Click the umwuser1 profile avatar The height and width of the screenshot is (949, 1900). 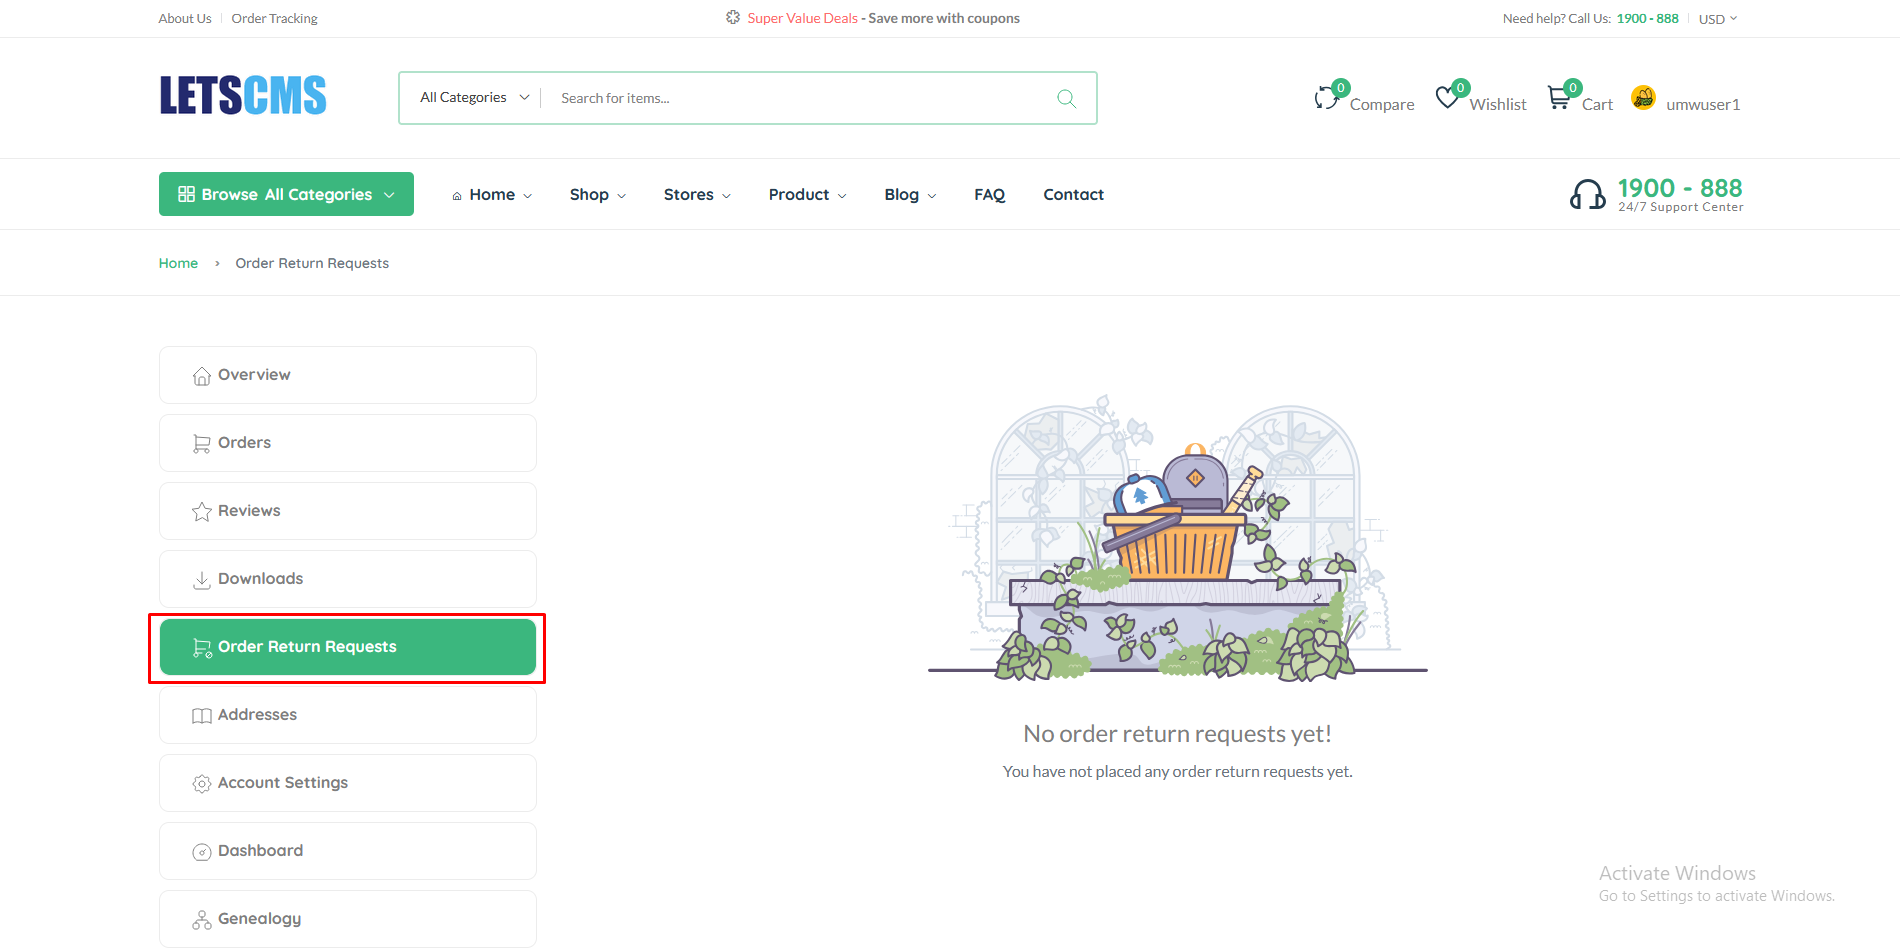coord(1643,97)
